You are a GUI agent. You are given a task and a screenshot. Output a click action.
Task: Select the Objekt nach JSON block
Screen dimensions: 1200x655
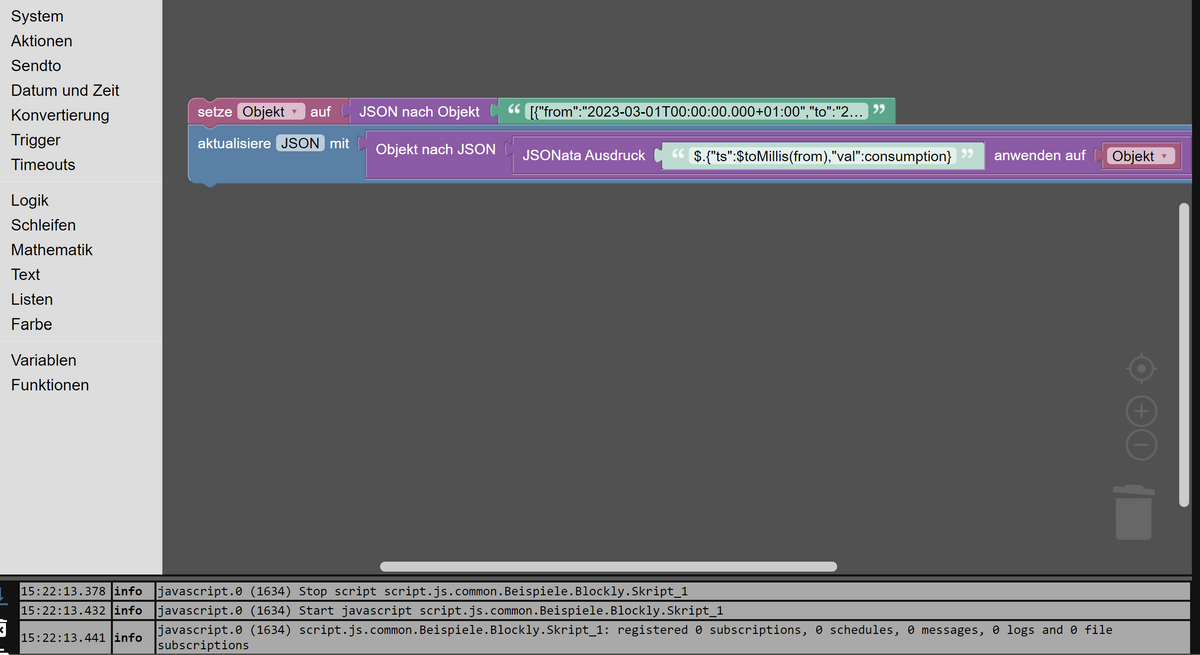435,149
